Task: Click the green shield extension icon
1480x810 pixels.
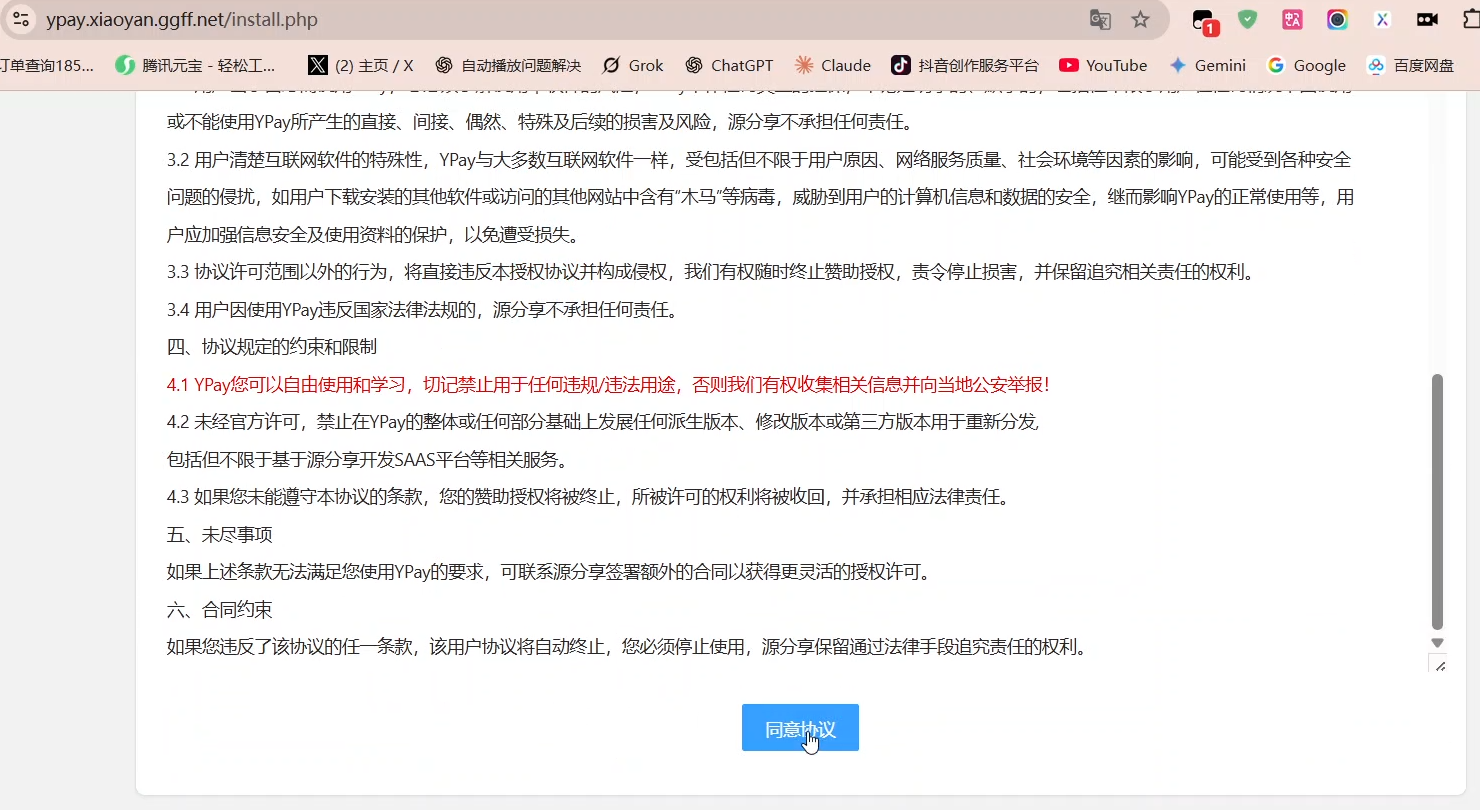Action: (1247, 19)
